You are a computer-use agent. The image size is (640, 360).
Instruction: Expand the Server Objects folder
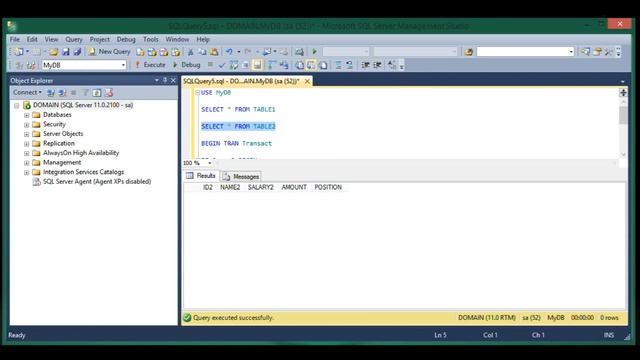pos(27,134)
